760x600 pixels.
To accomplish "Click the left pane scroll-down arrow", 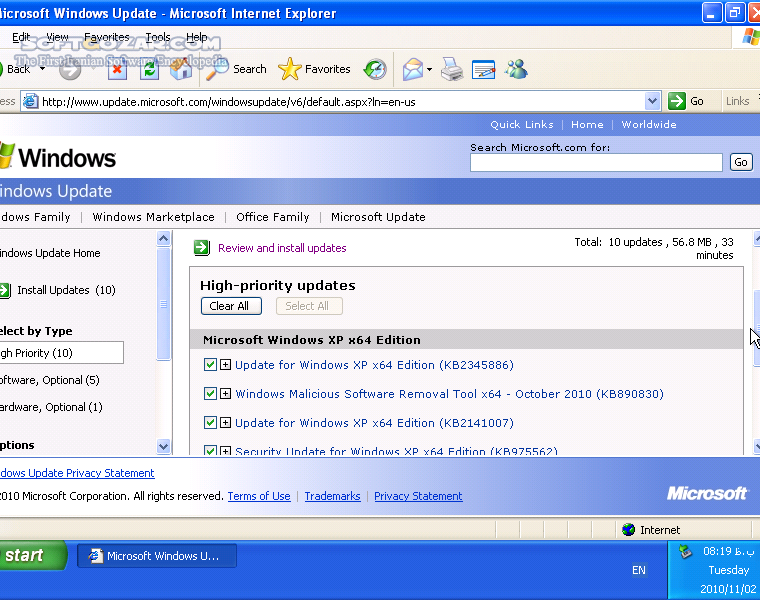I will (163, 446).
